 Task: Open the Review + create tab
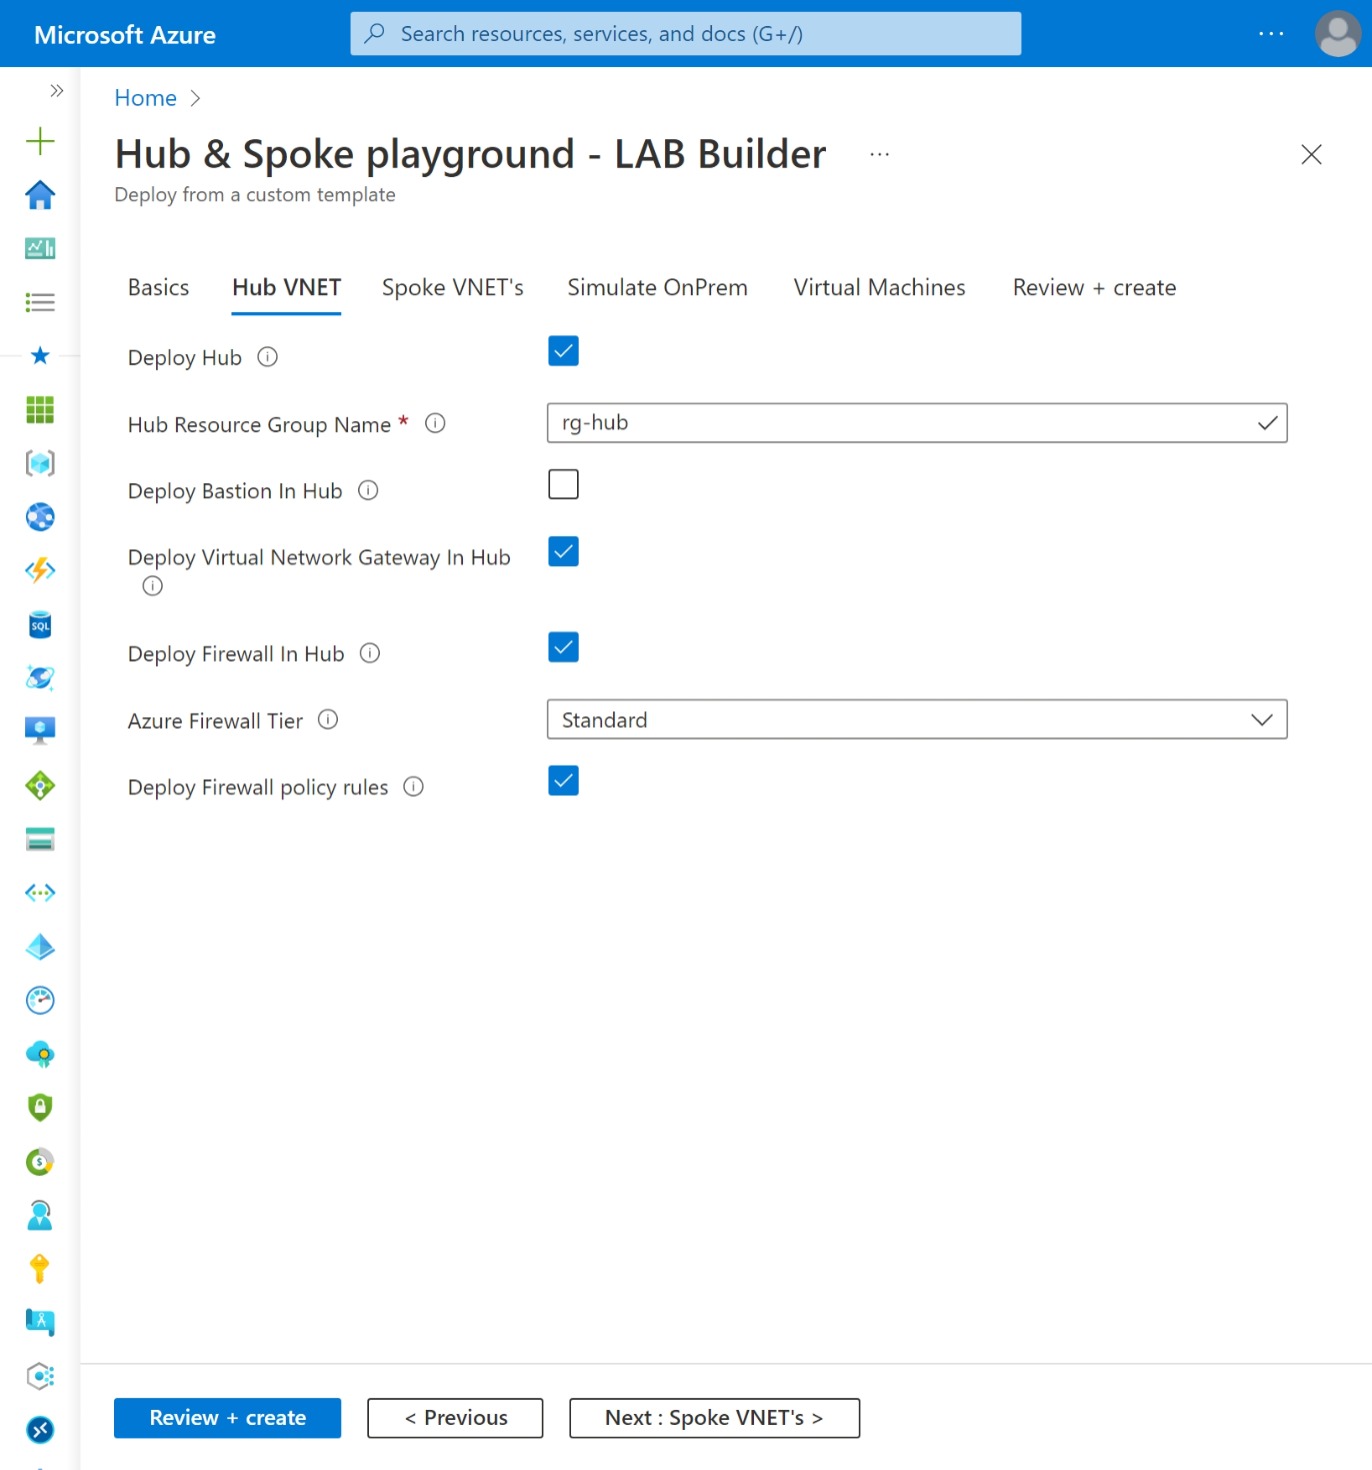pos(1095,288)
